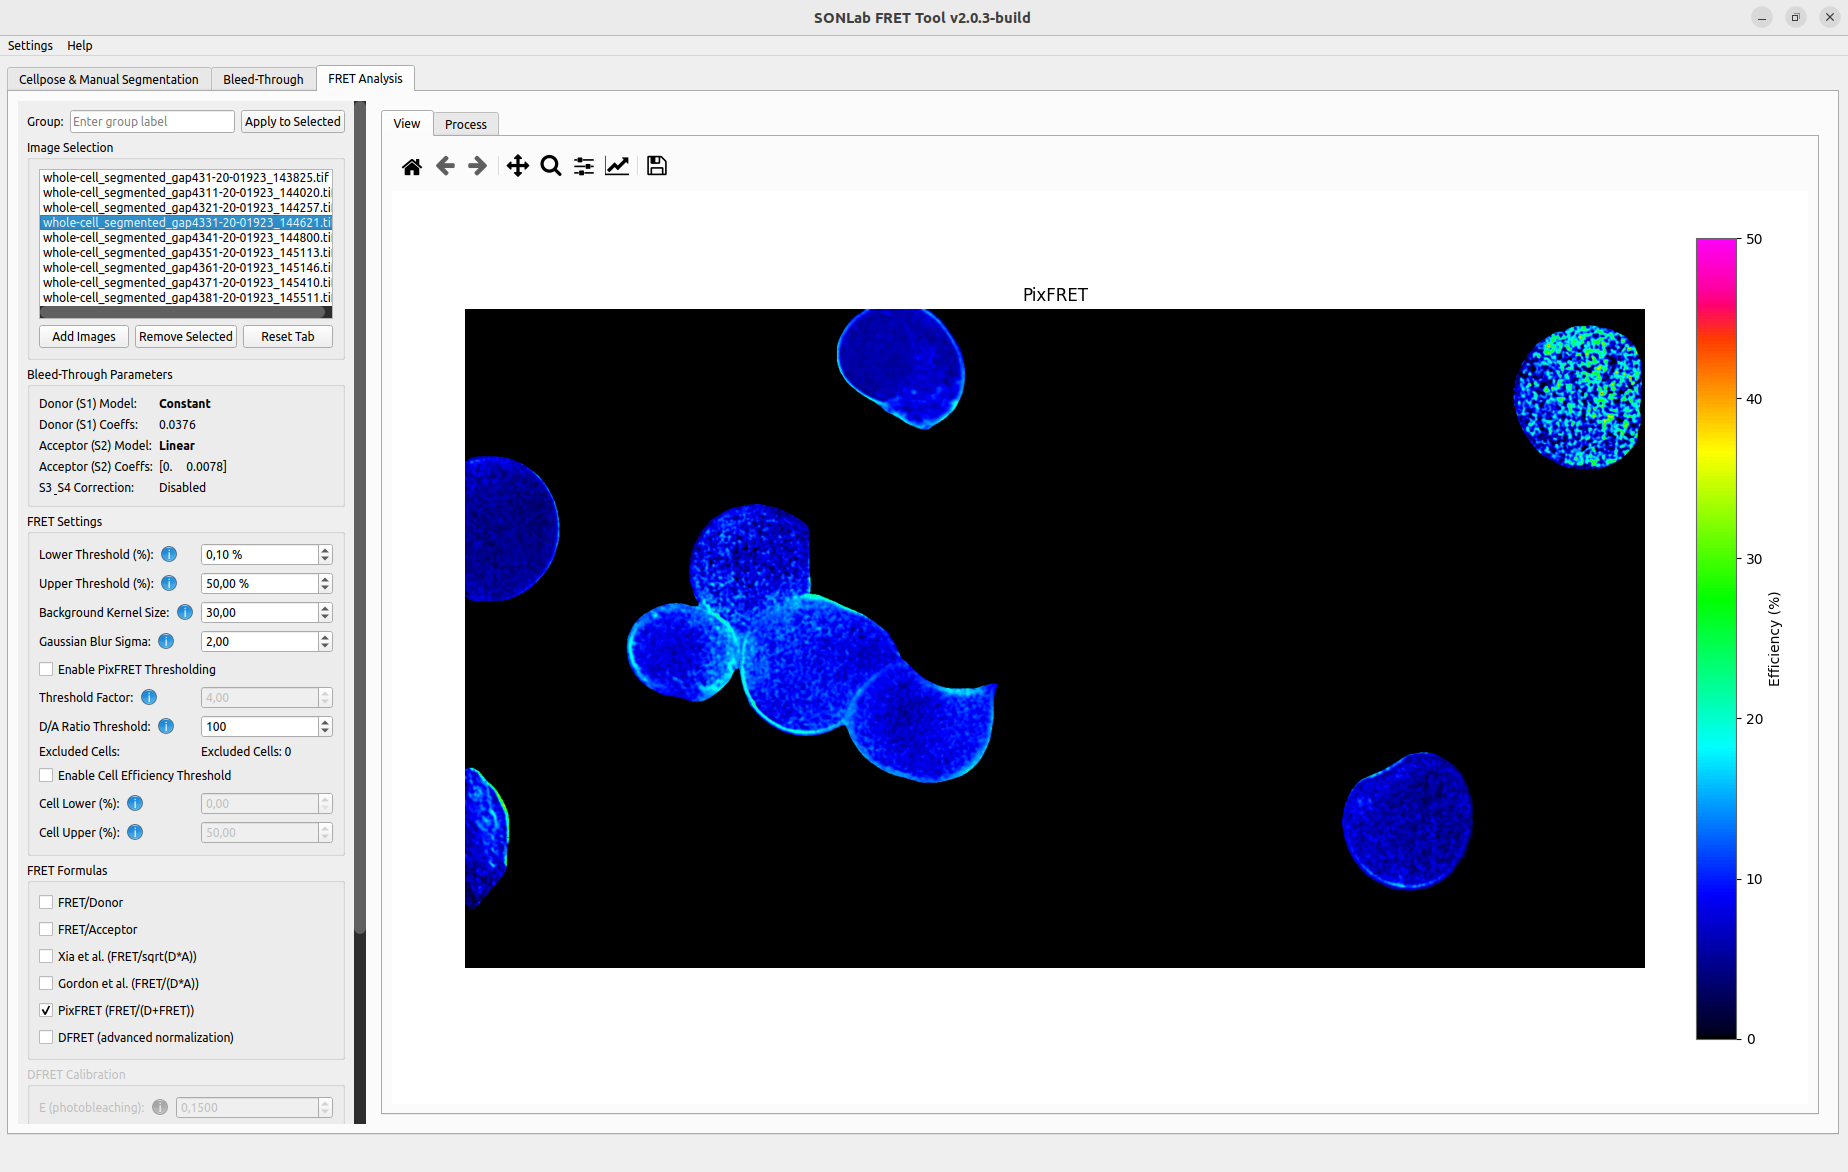Viewport: 1848px width, 1172px height.
Task: Check the FRET/Acceptor formula
Action: coord(46,929)
